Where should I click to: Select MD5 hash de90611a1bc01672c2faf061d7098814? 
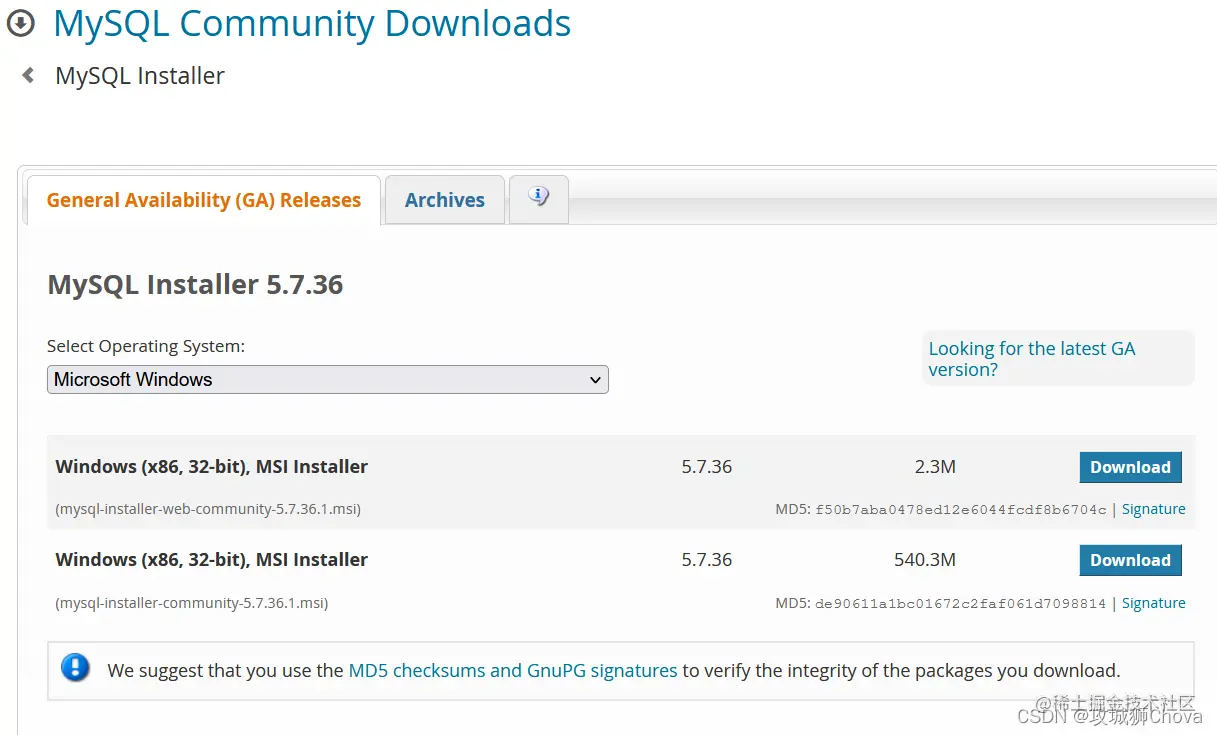[x=961, y=604]
